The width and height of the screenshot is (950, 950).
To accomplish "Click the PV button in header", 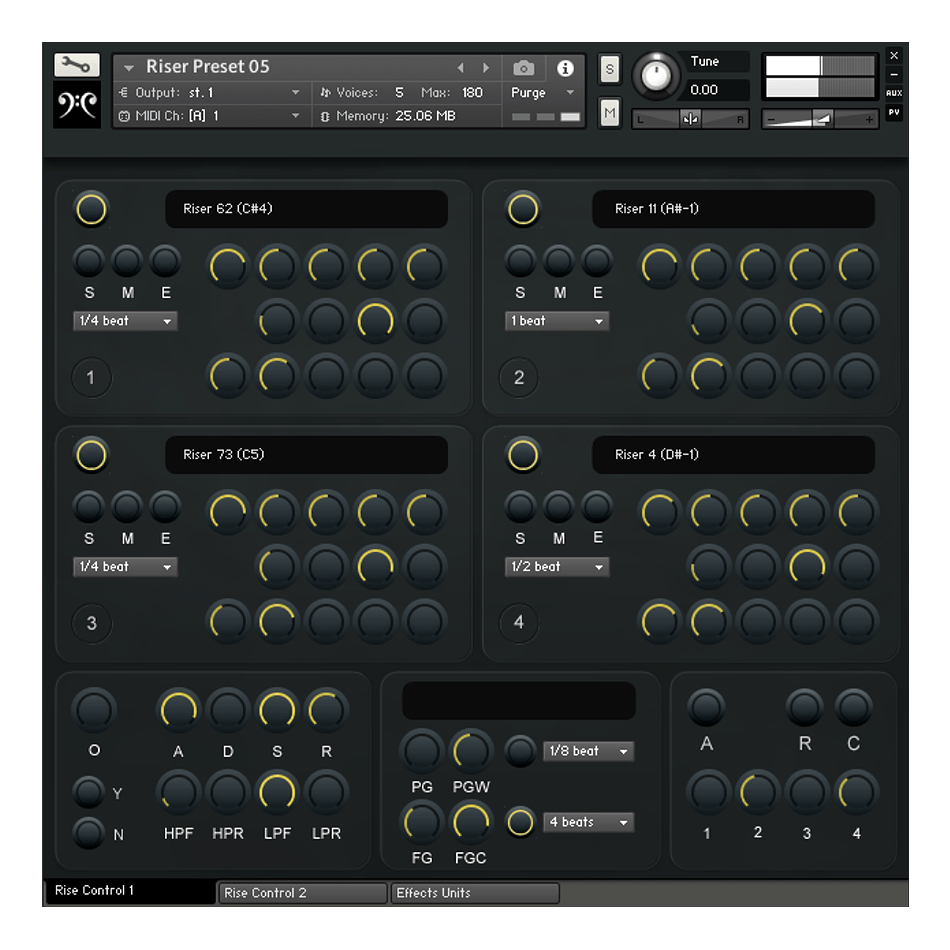I will tap(894, 112).
